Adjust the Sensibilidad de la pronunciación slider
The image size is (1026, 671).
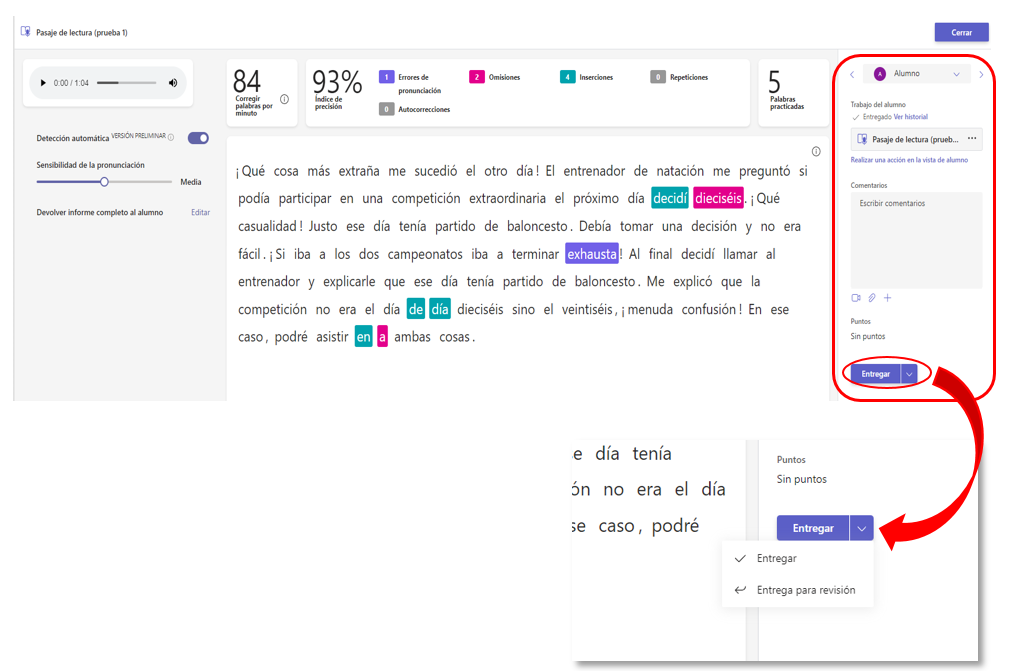103,182
